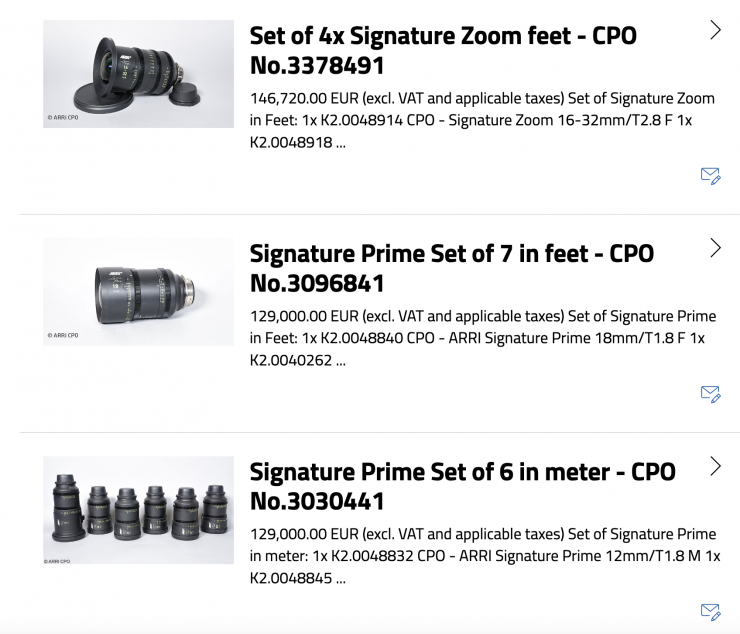Viewport: 740px width, 634px height.
Task: Click listing number No.3096841
Action: [x=316, y=284]
